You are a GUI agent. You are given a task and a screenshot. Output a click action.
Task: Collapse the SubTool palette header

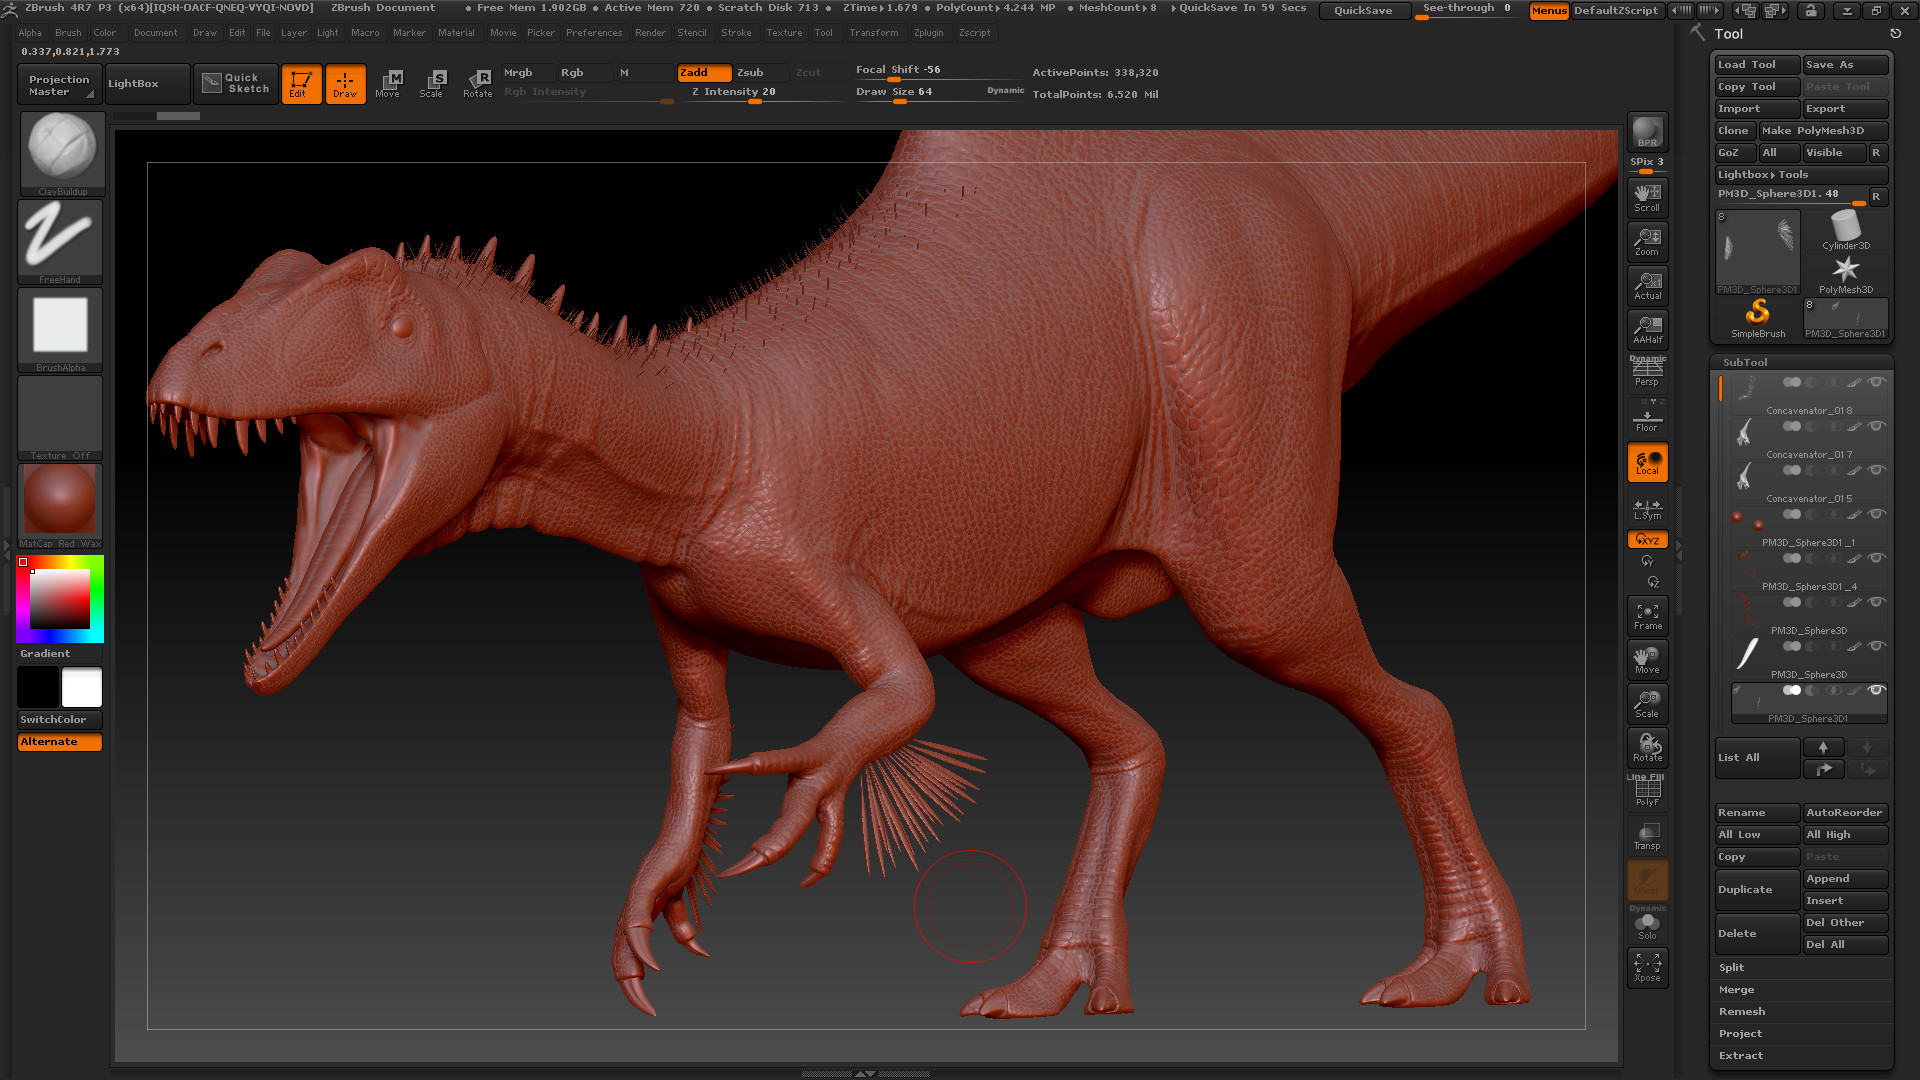point(1745,362)
